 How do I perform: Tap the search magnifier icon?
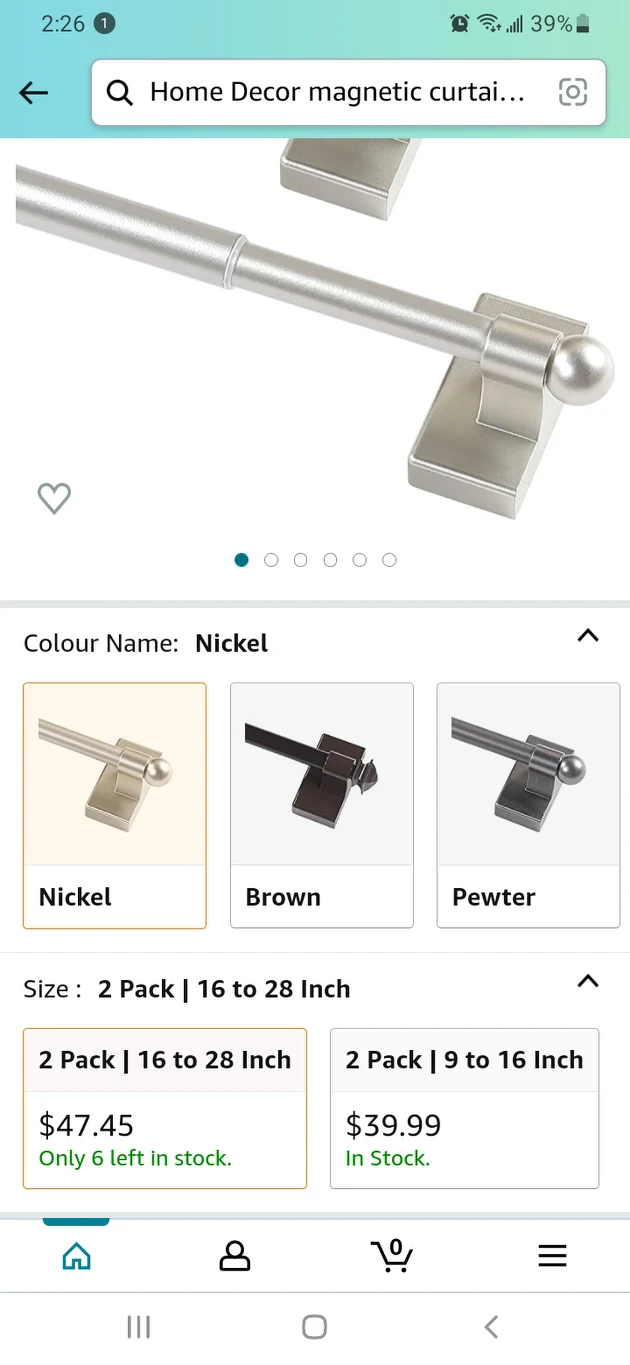point(120,93)
